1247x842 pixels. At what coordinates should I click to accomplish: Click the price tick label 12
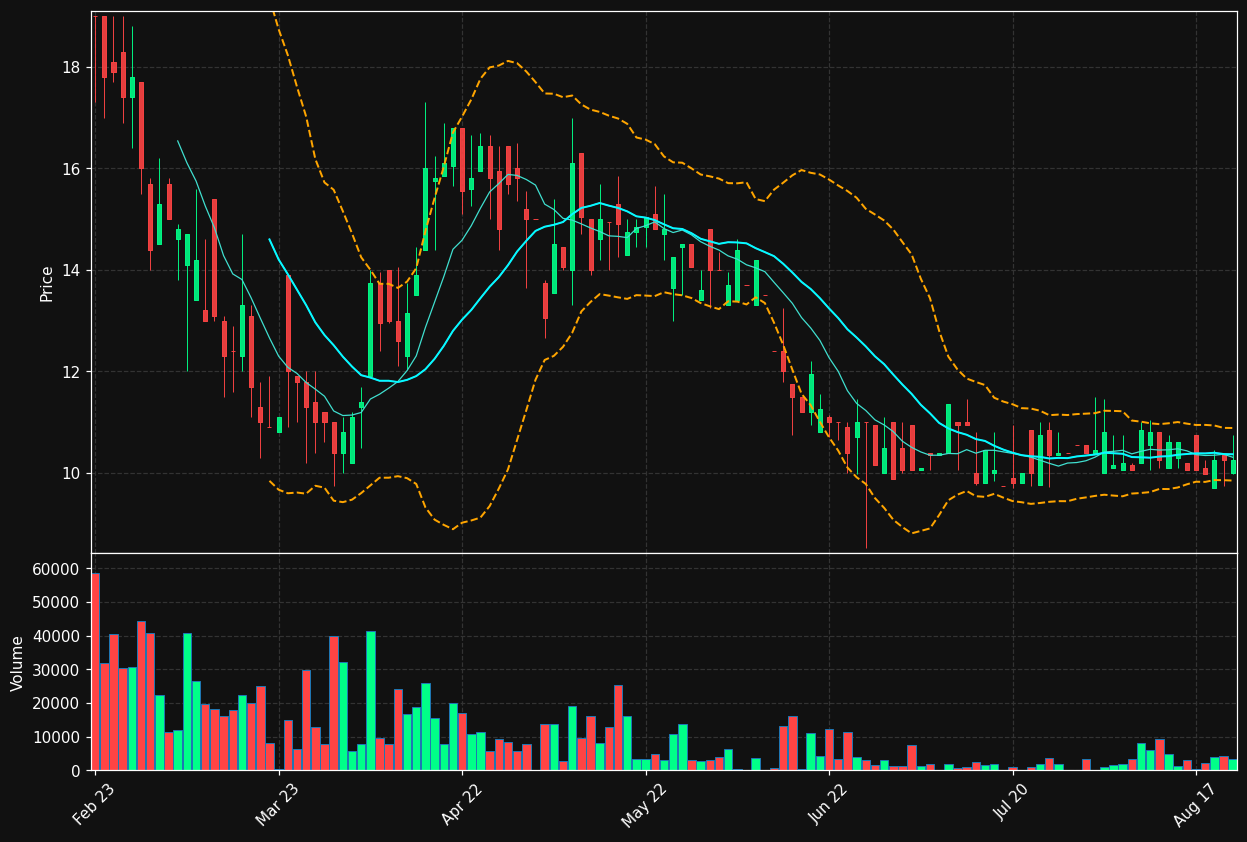pyautogui.click(x=71, y=372)
